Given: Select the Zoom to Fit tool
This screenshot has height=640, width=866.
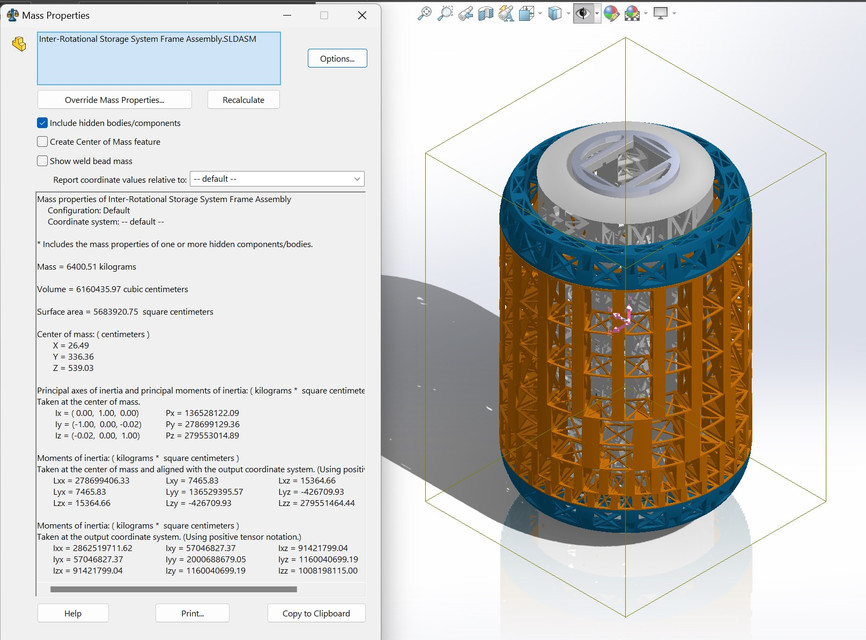Looking at the screenshot, I should coord(423,13).
